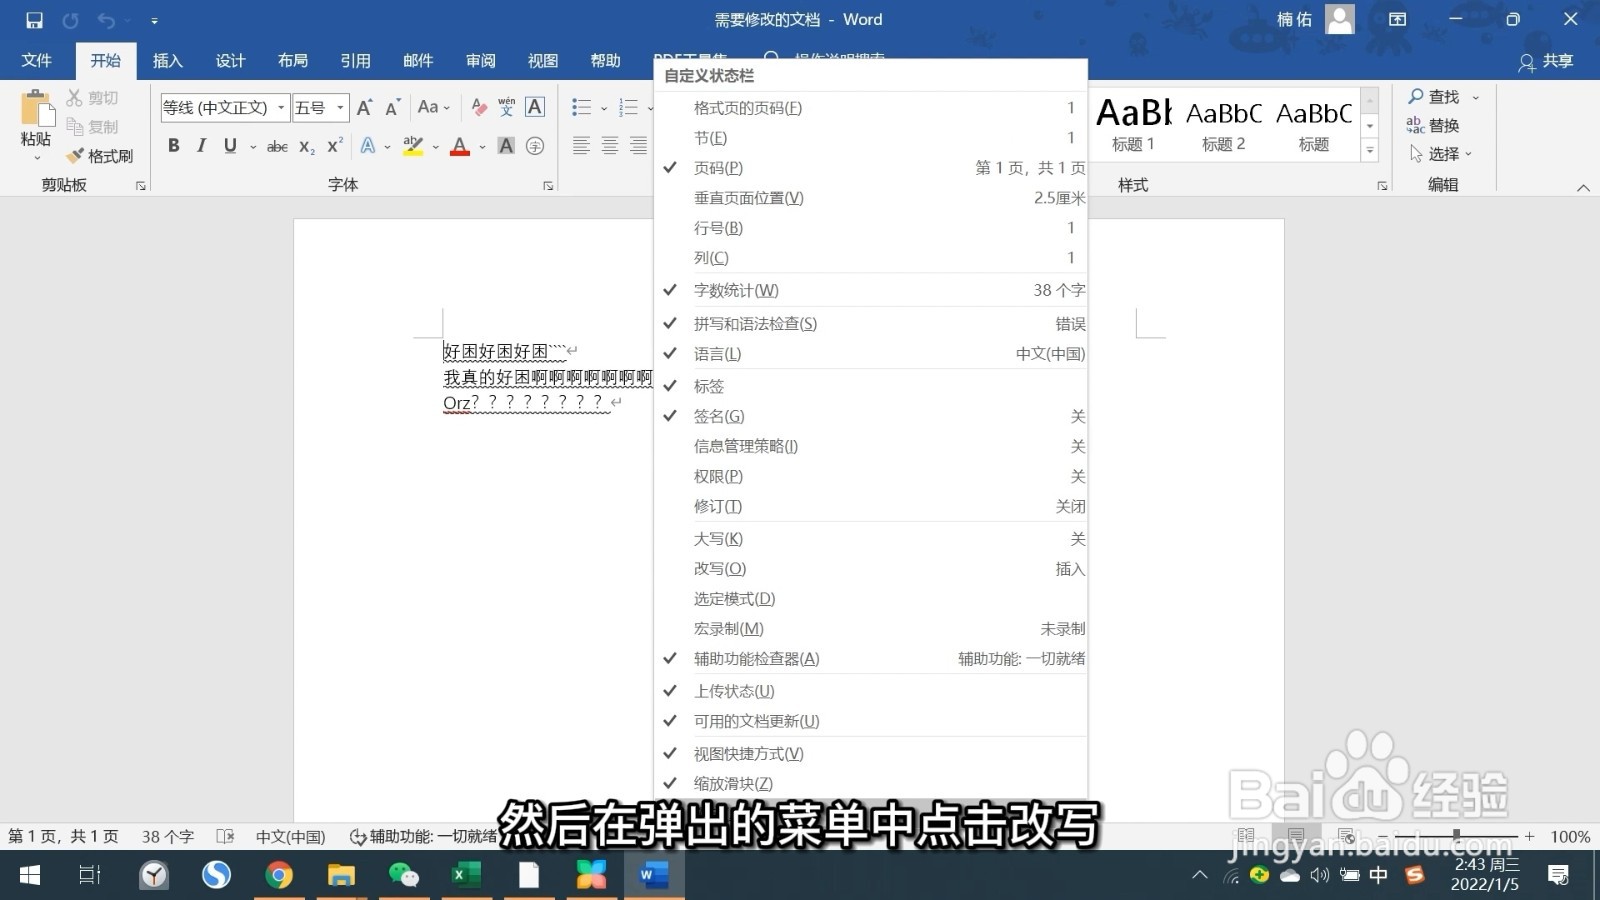1600x900 pixels.
Task: Enable 大写(K) status option
Action: [x=870, y=539]
